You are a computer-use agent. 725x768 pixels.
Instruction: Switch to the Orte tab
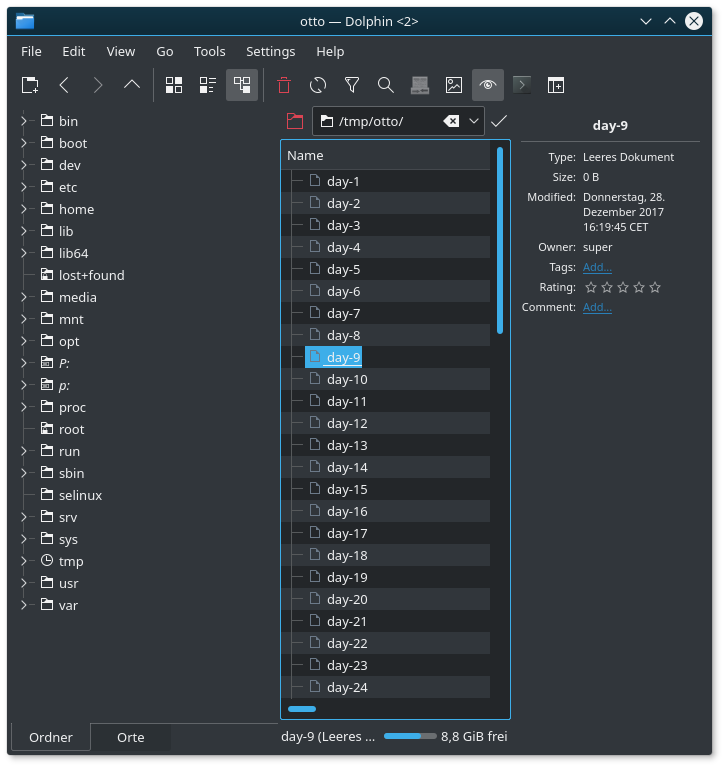click(x=131, y=737)
